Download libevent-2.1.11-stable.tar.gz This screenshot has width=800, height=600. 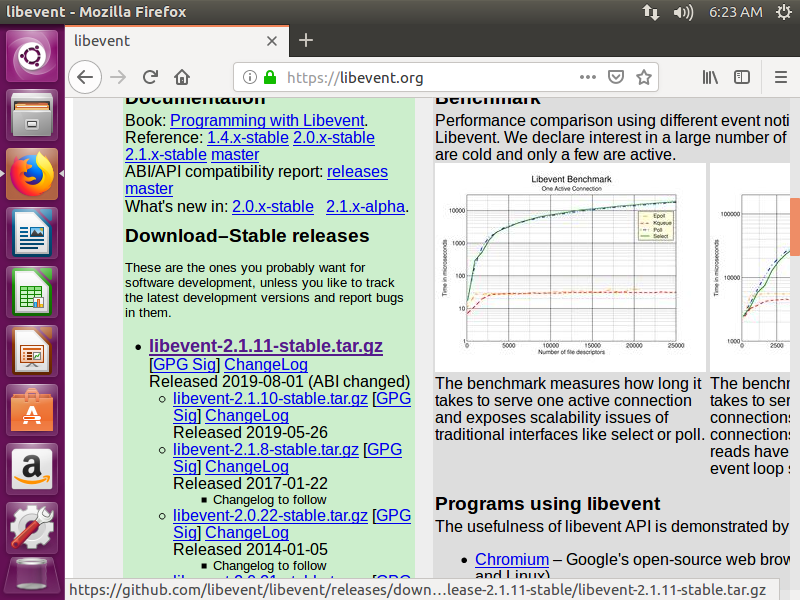click(266, 346)
